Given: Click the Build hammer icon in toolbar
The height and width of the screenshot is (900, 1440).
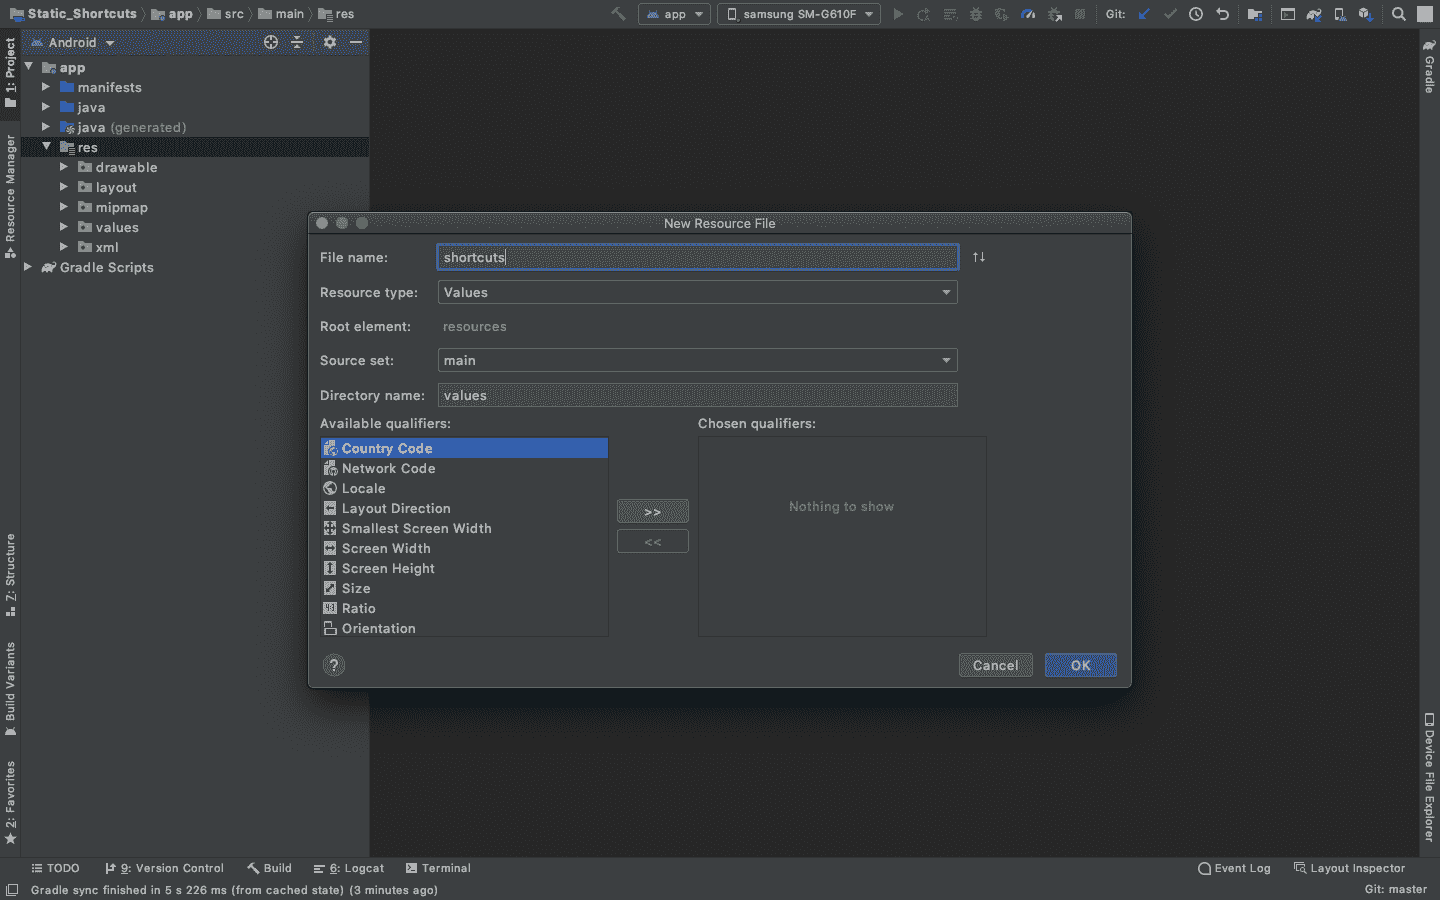Looking at the screenshot, I should click(x=618, y=14).
